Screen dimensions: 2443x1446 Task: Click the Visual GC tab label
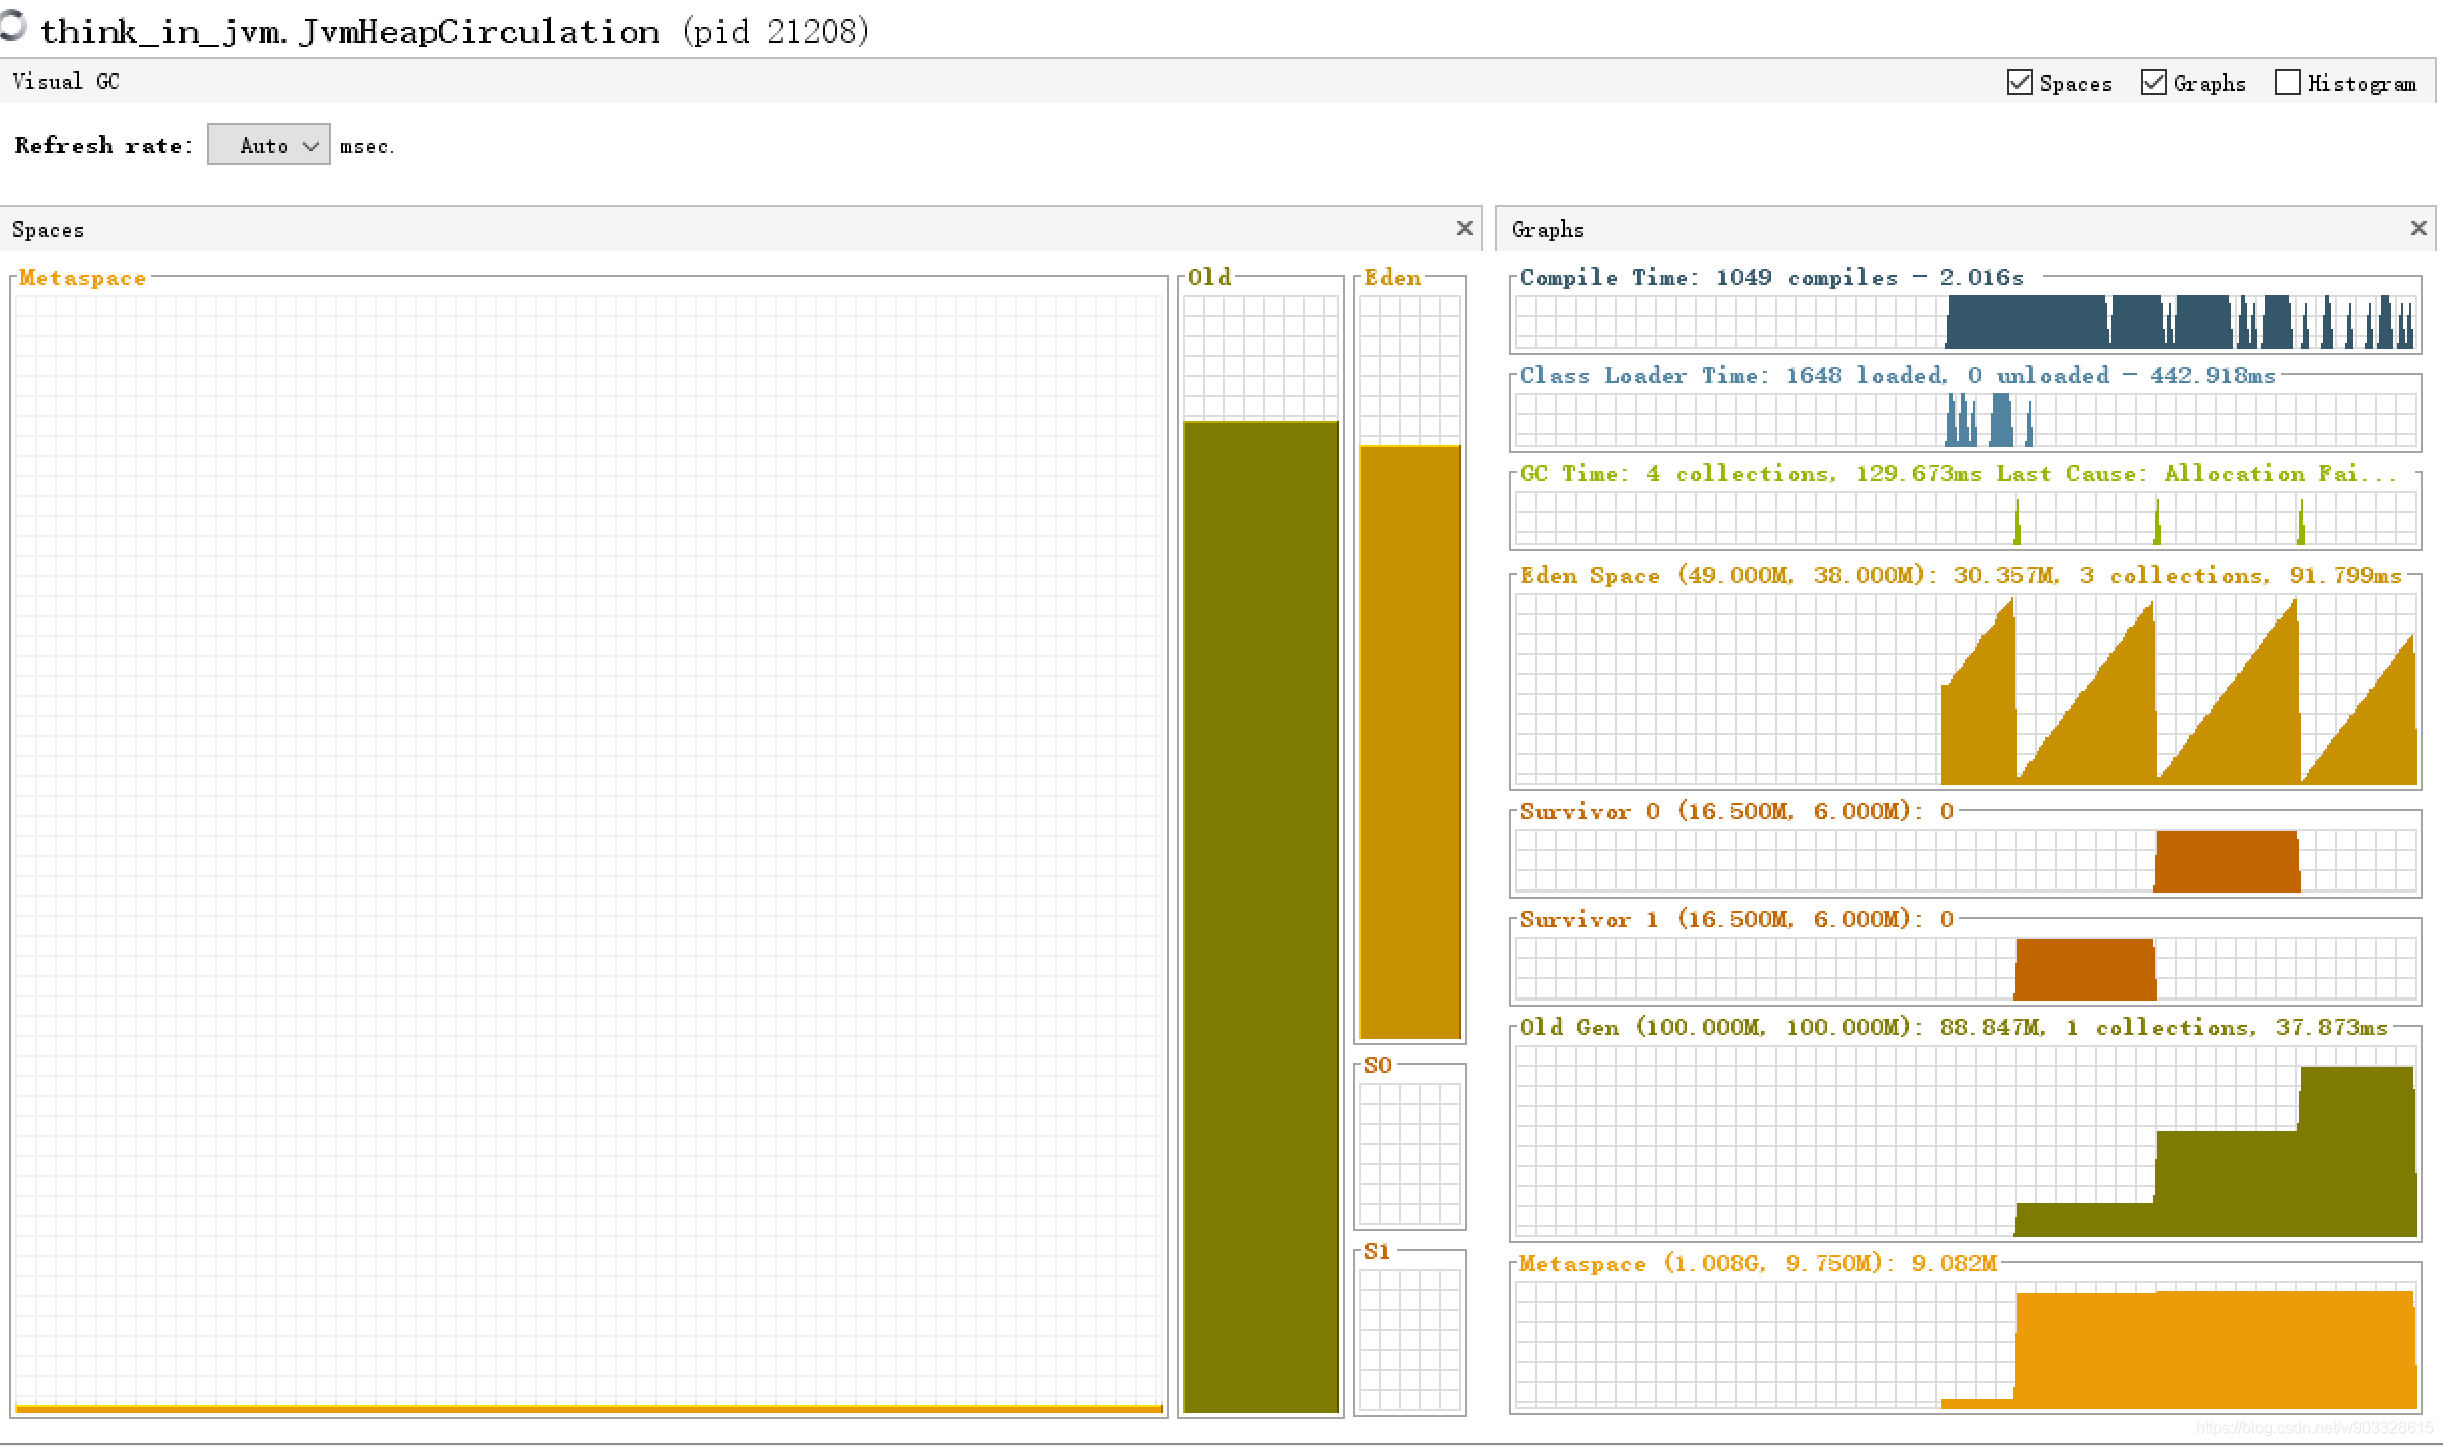click(66, 82)
